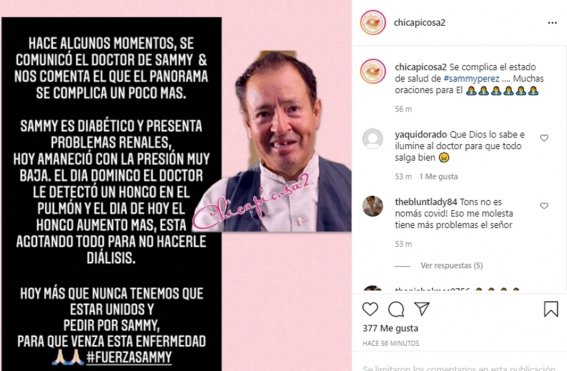Click the caption's chicapicosa2 avatar
567x371 pixels.
tap(373, 71)
